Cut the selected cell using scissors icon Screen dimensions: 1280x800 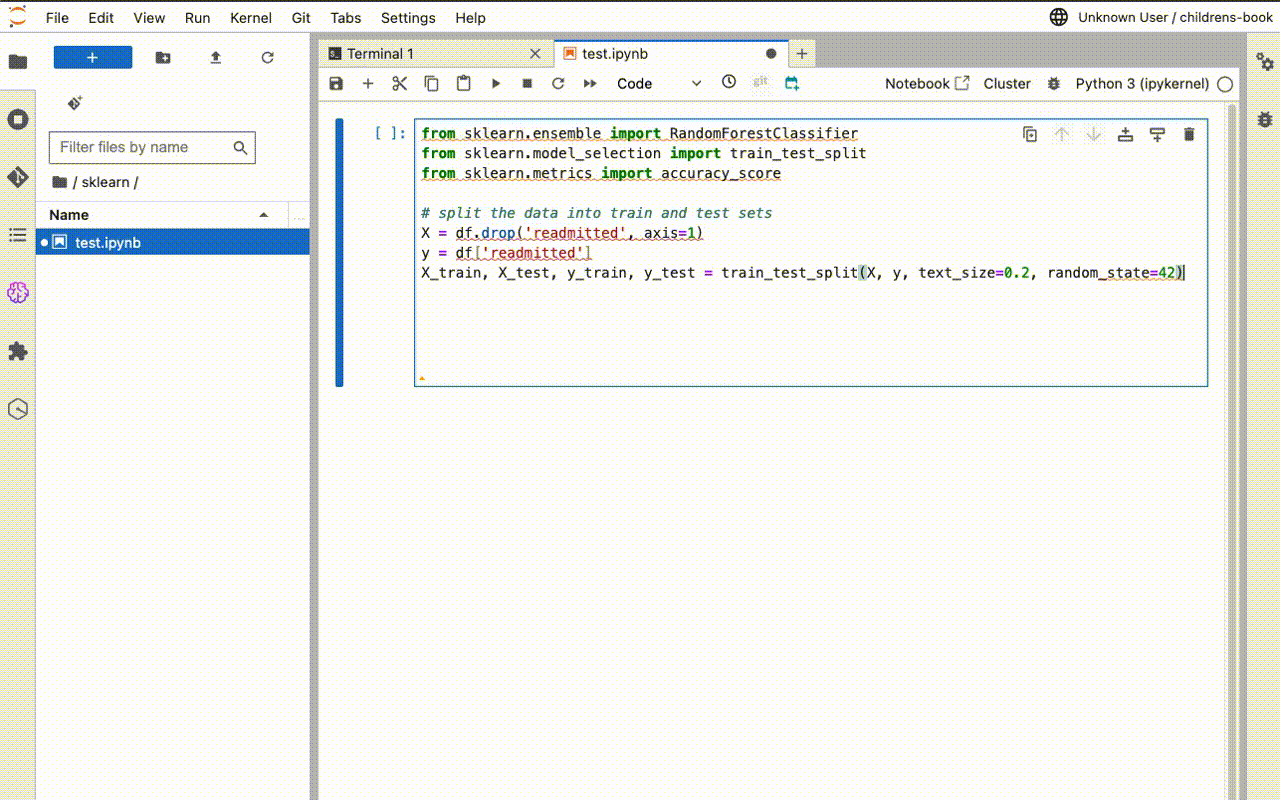pos(399,84)
